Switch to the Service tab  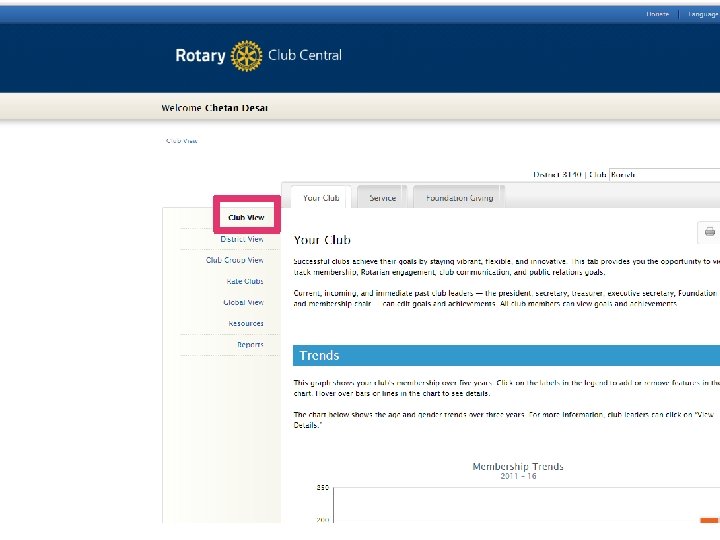[382, 198]
